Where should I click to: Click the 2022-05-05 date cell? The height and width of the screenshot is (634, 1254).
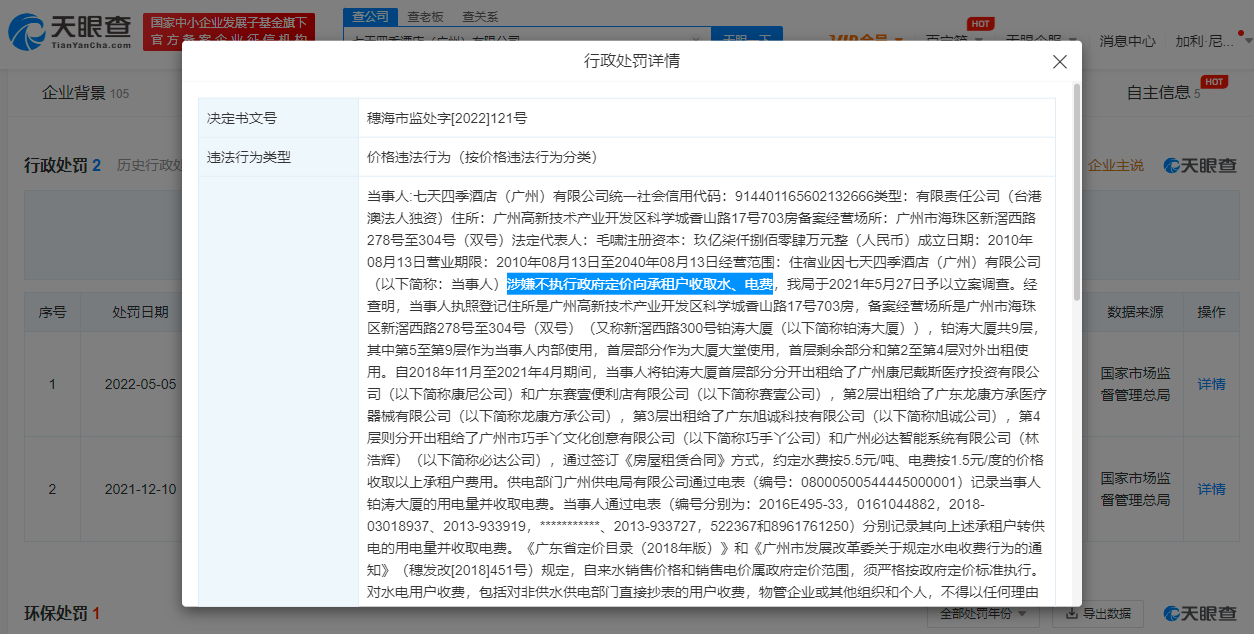click(x=142, y=384)
